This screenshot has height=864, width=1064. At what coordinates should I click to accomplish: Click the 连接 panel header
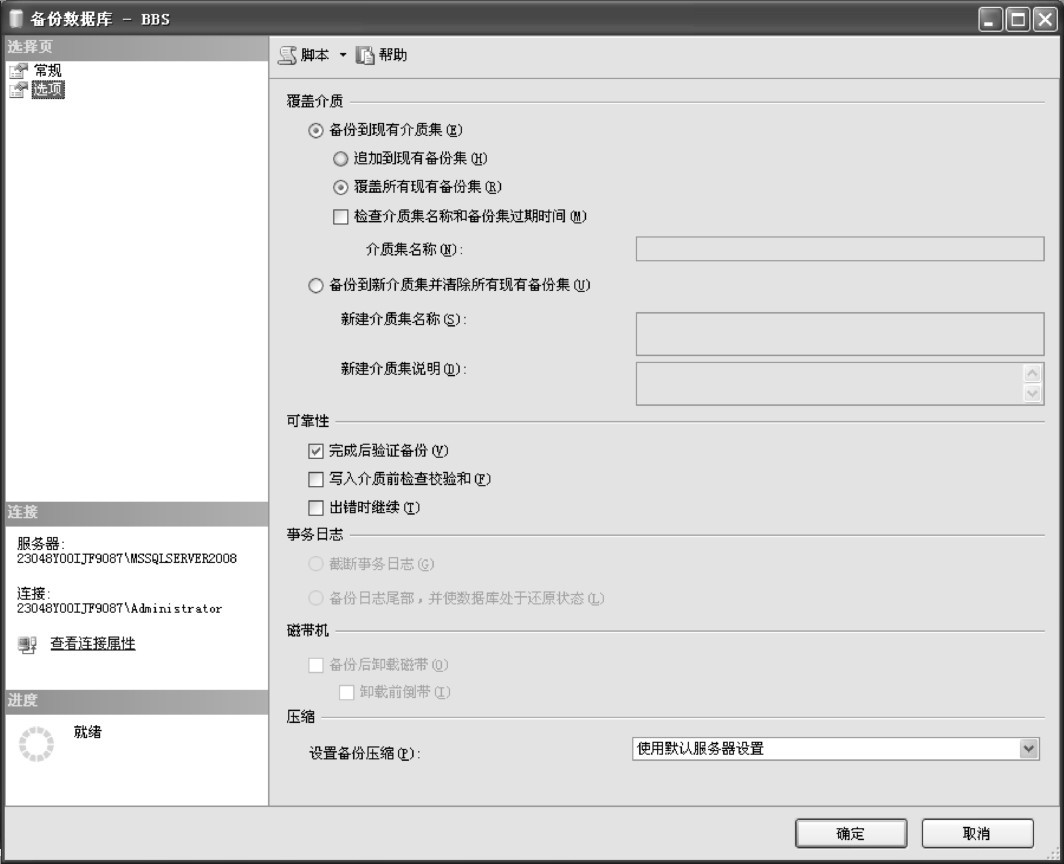coord(136,512)
